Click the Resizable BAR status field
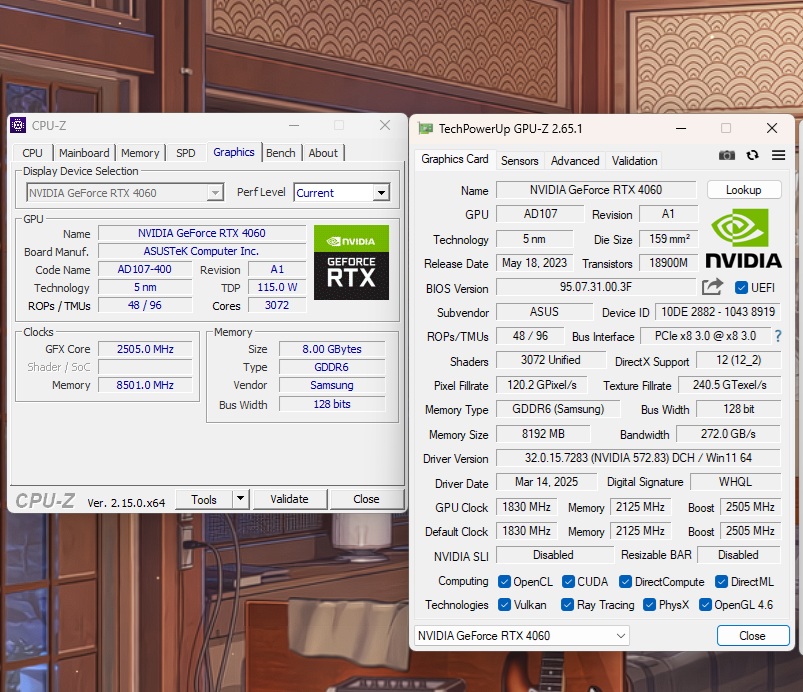The height and width of the screenshot is (692, 803). 738,555
